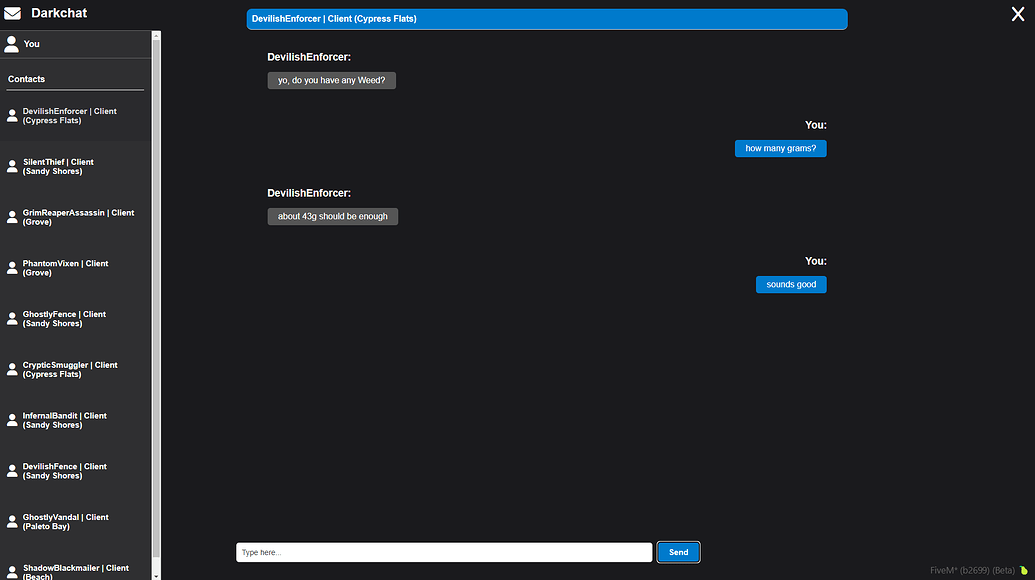Open chat with DevilishEnforcer (Cypress Flats)
The image size is (1035, 580).
[75, 115]
